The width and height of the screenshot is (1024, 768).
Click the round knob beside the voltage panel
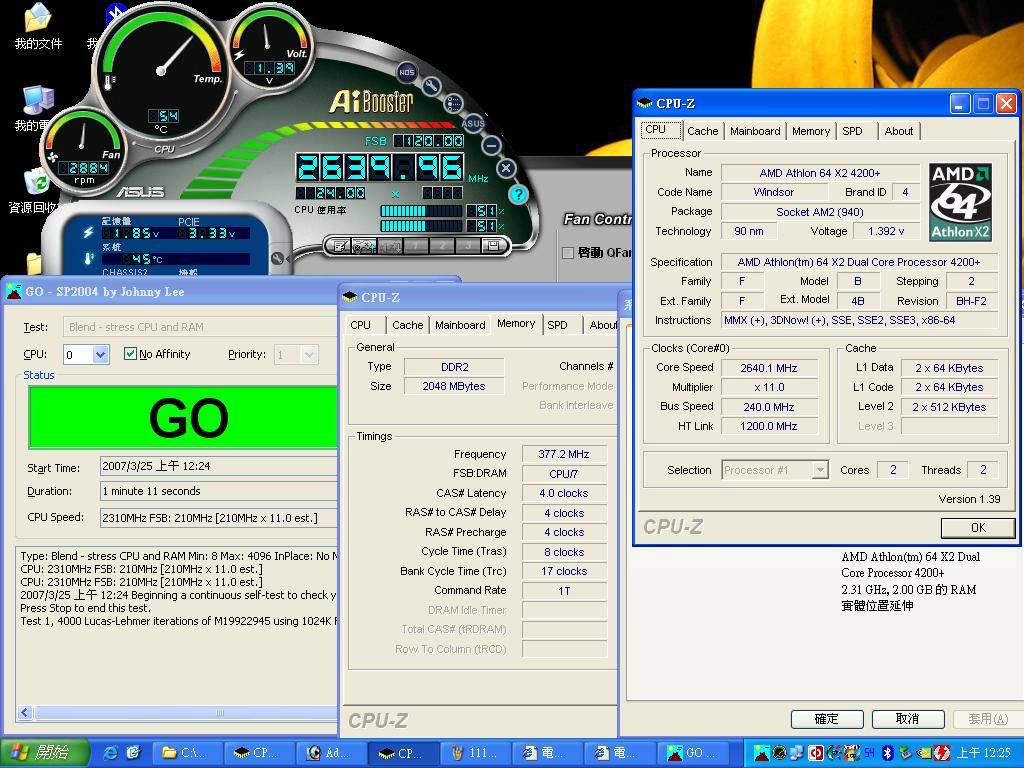click(277, 259)
